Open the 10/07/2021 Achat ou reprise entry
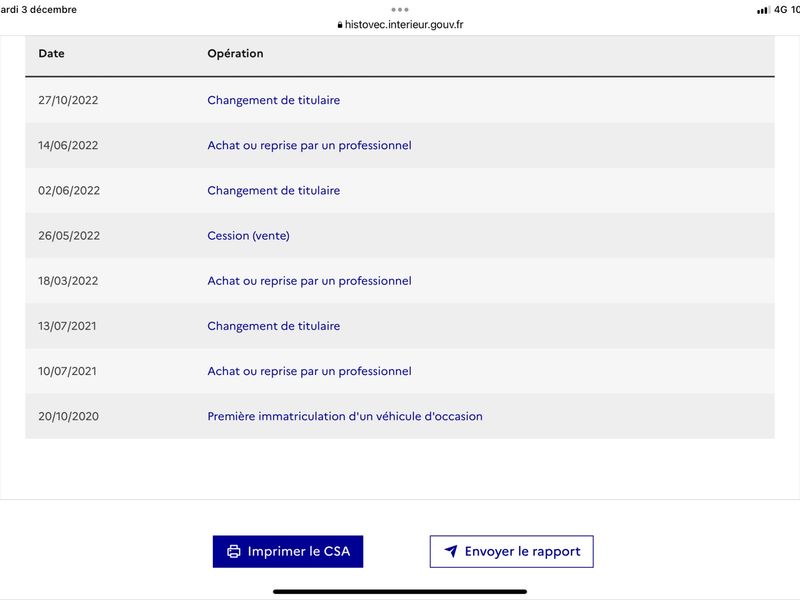 point(309,371)
